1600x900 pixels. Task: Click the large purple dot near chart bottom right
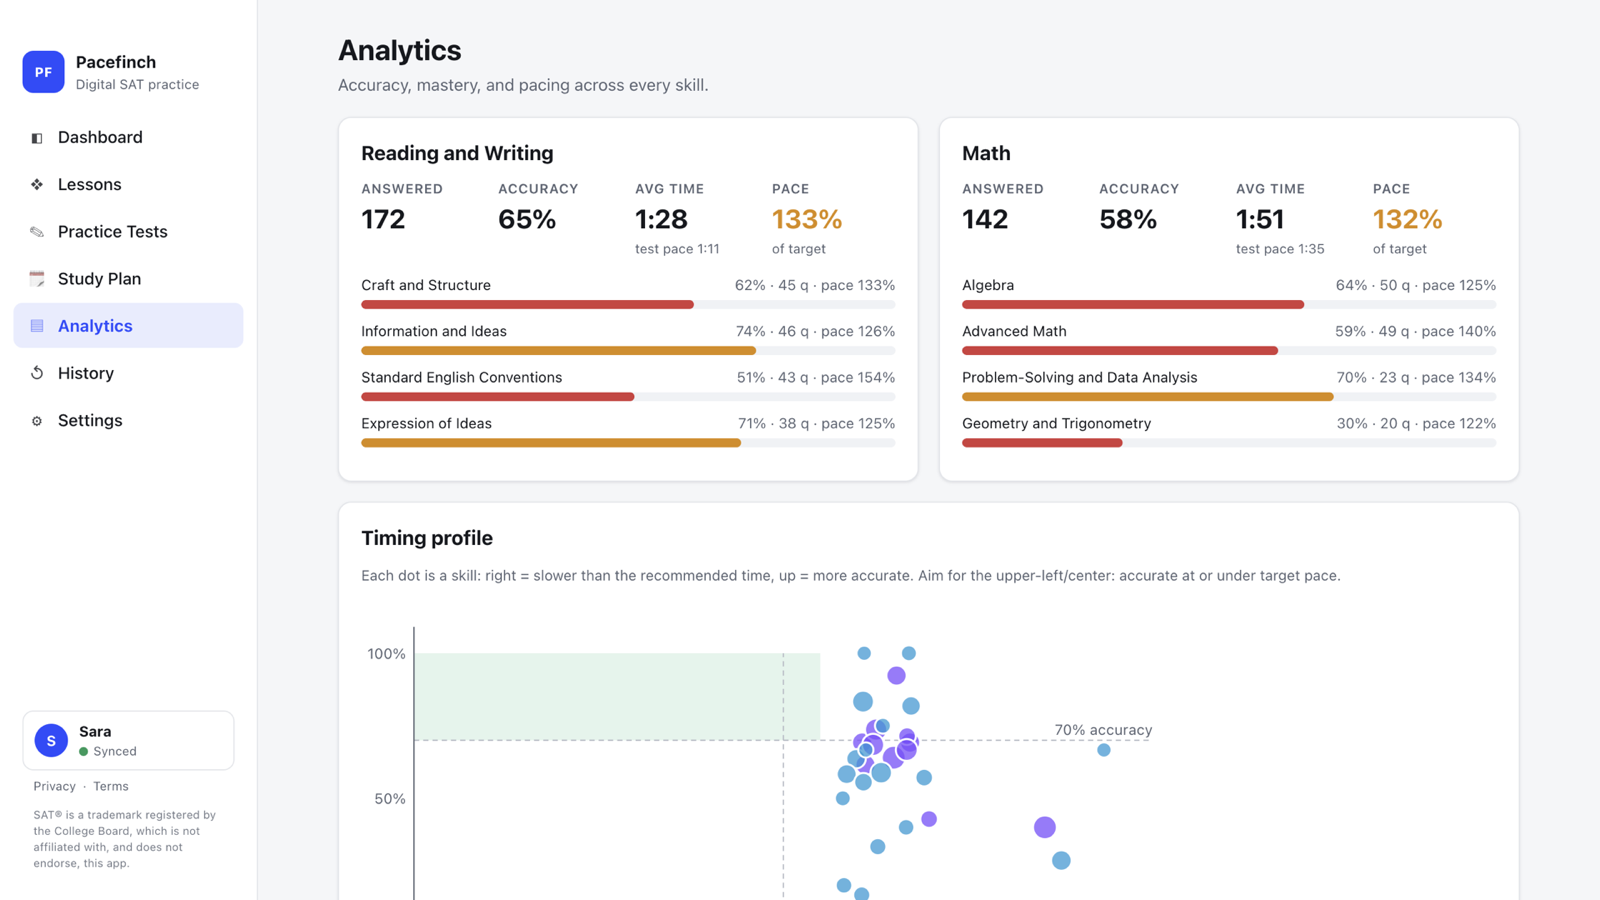(x=1045, y=827)
